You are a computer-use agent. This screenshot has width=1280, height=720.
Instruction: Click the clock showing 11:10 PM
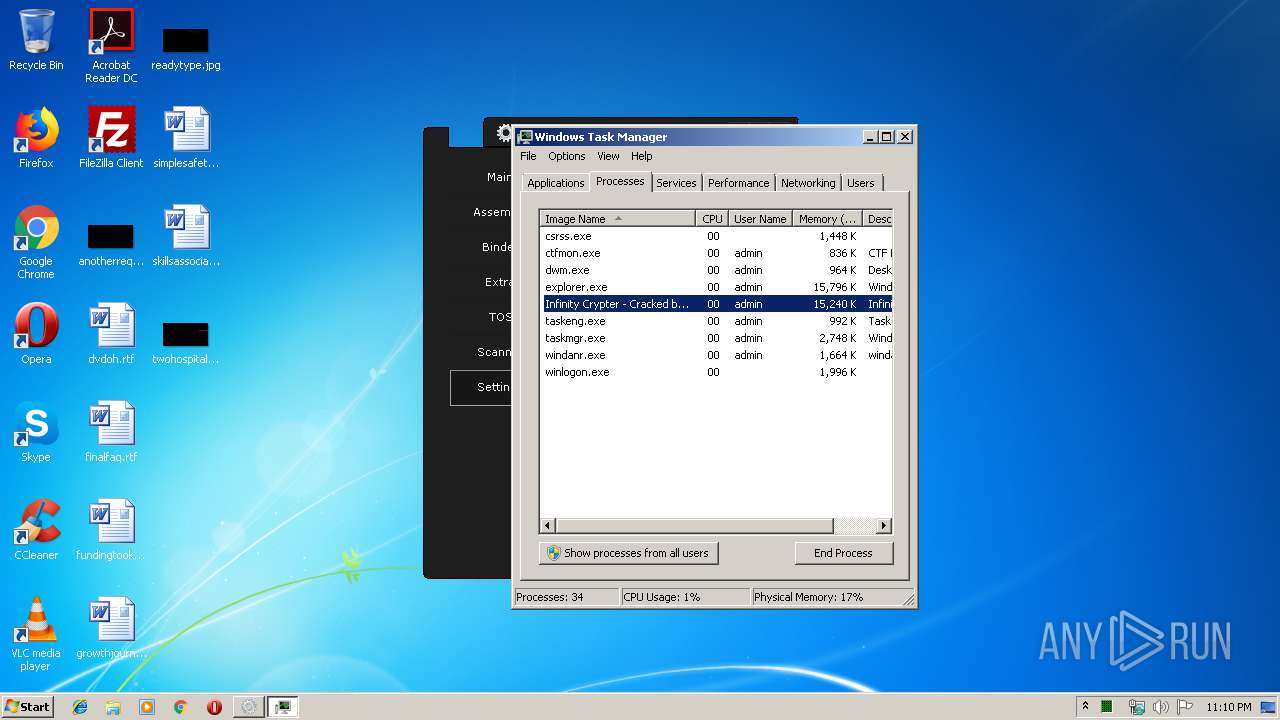(x=1228, y=707)
